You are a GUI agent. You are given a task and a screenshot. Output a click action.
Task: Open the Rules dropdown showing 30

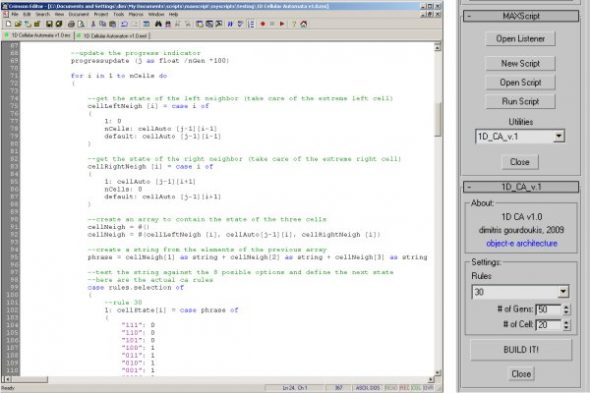(x=520, y=292)
